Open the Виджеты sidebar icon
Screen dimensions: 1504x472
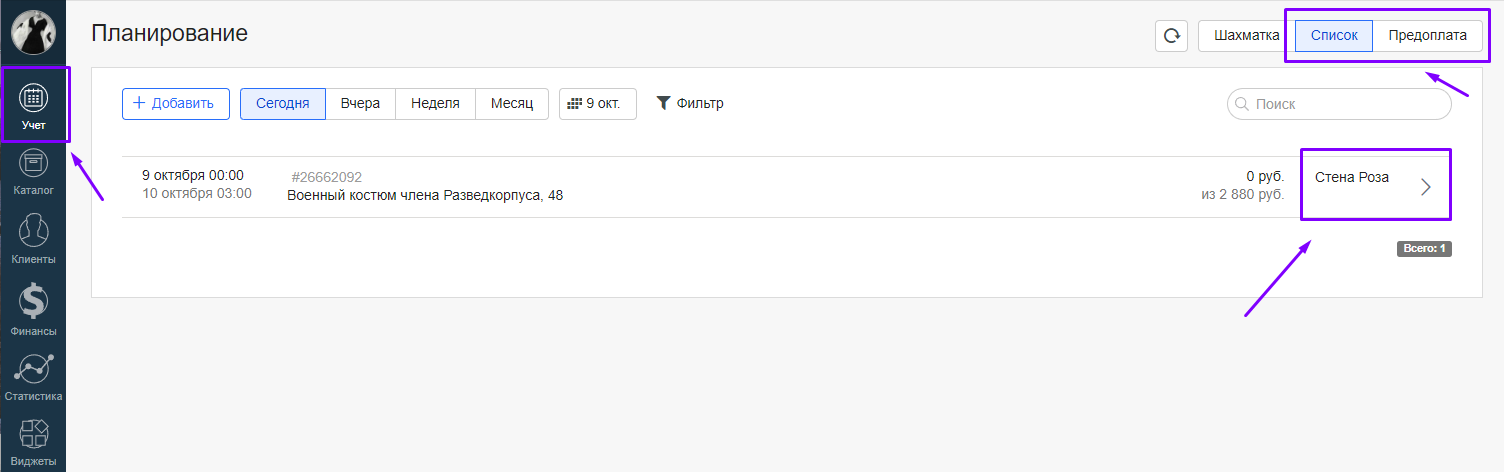coord(34,436)
